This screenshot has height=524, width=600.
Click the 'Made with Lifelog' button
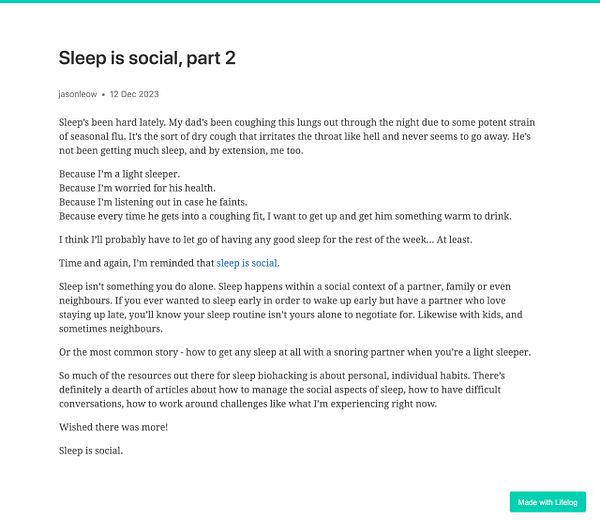[x=548, y=502]
